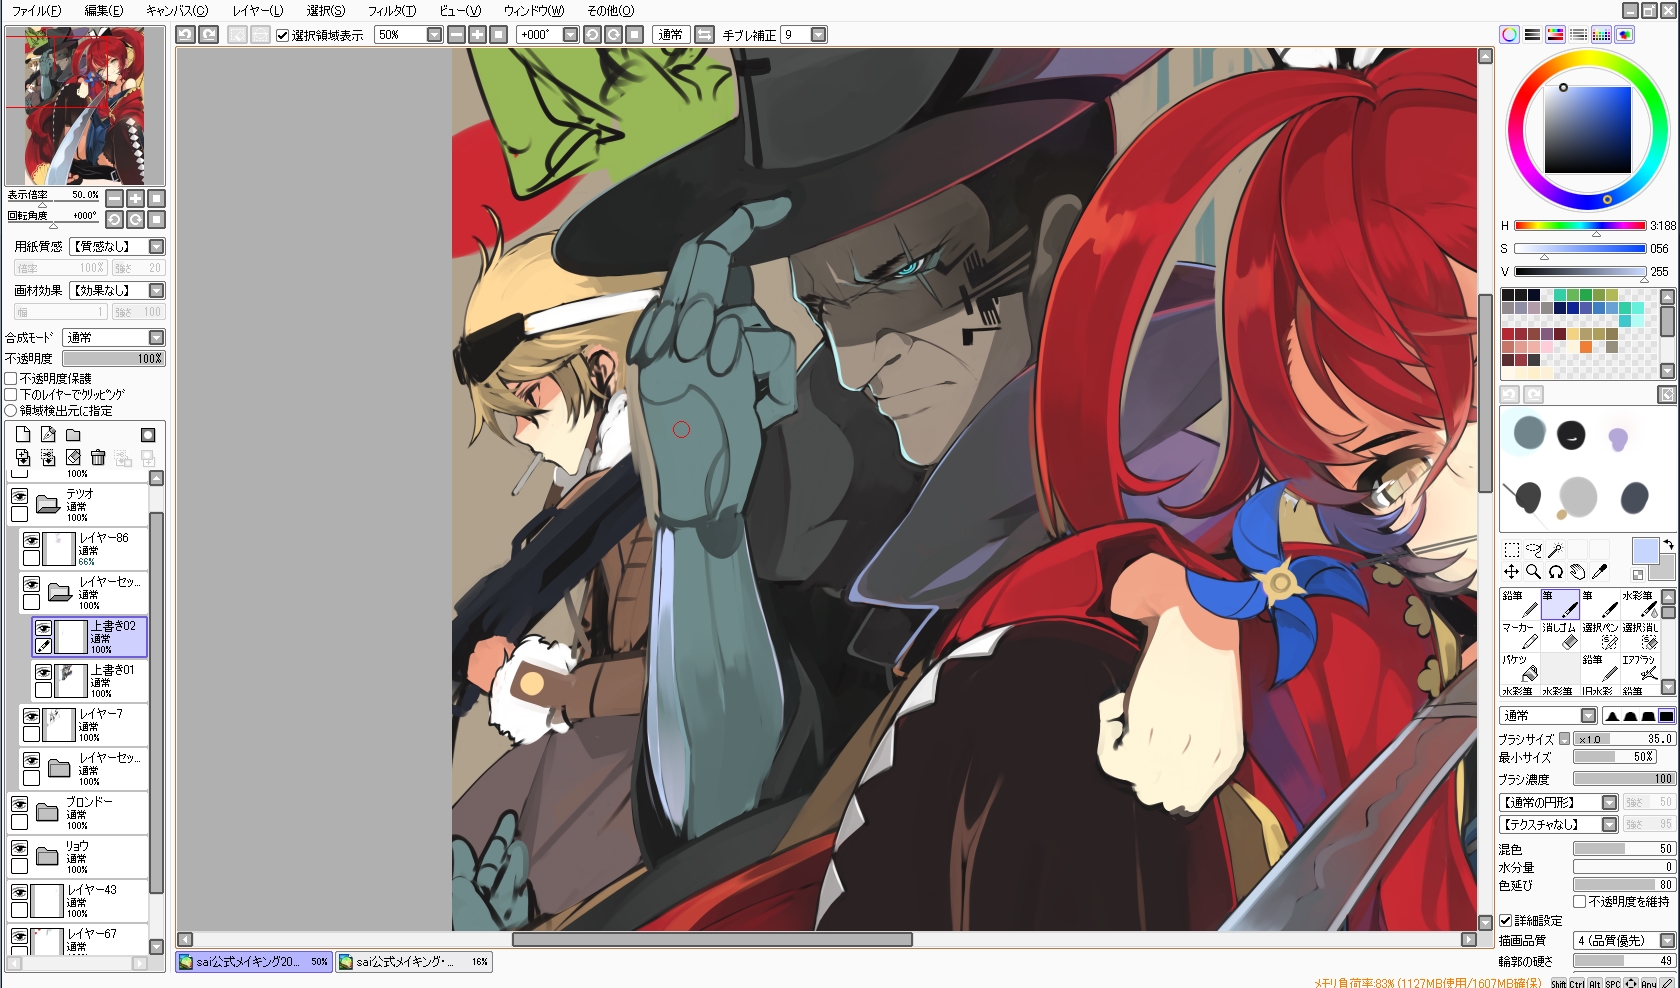Swap foreground and background colors
The image size is (1680, 988).
pyautogui.click(x=1668, y=545)
